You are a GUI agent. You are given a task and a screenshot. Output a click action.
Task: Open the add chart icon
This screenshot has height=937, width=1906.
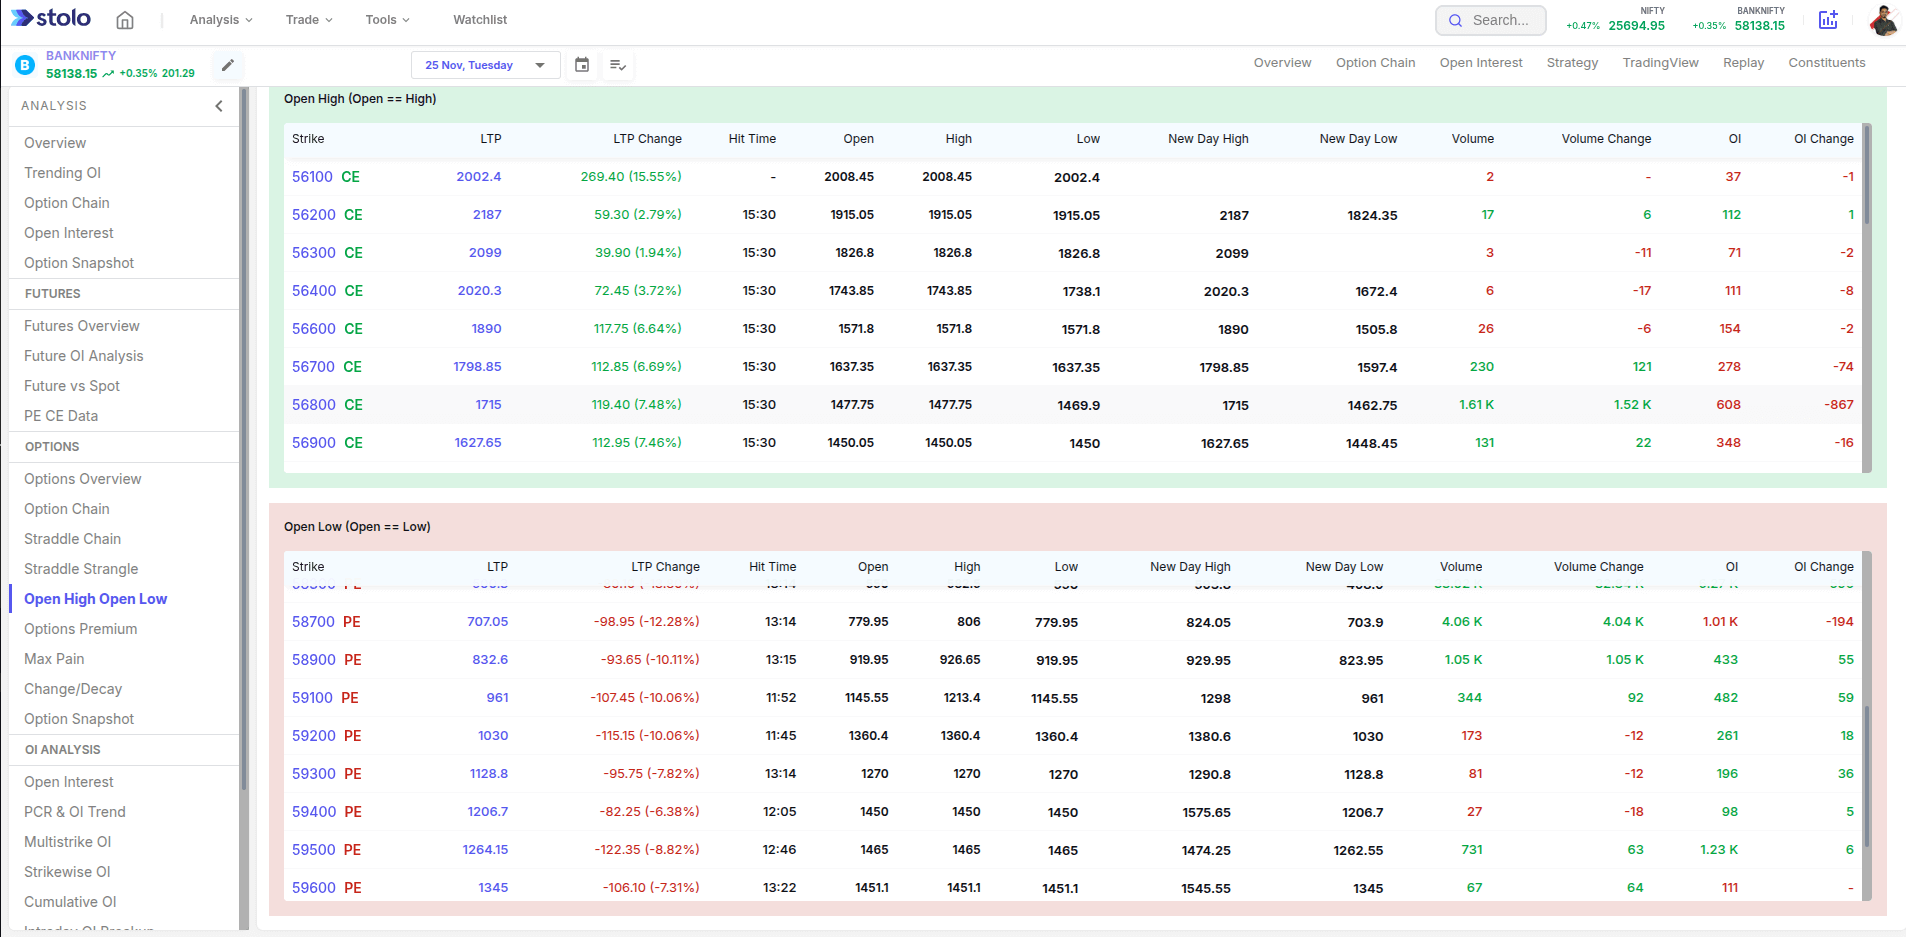(x=1828, y=20)
